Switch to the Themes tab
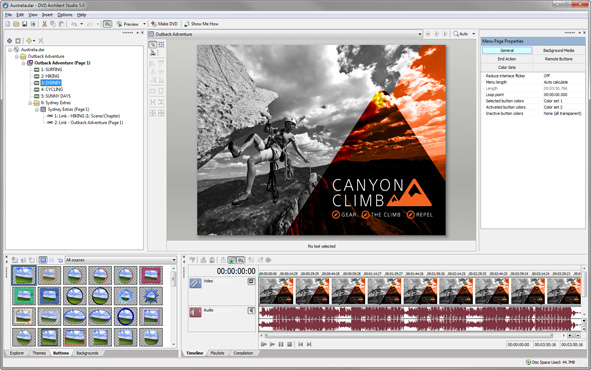The height and width of the screenshot is (370, 591). click(39, 353)
